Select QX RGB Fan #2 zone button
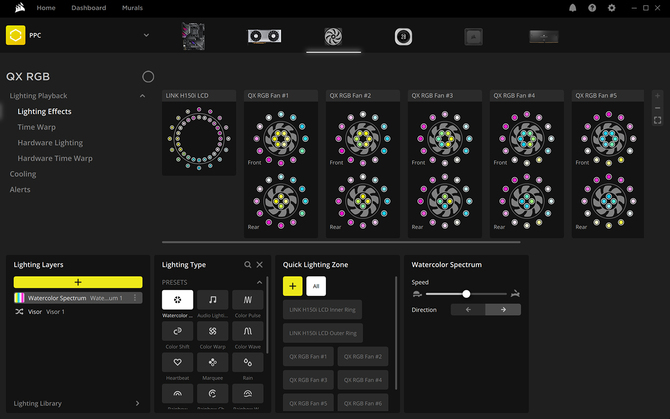 click(x=363, y=356)
